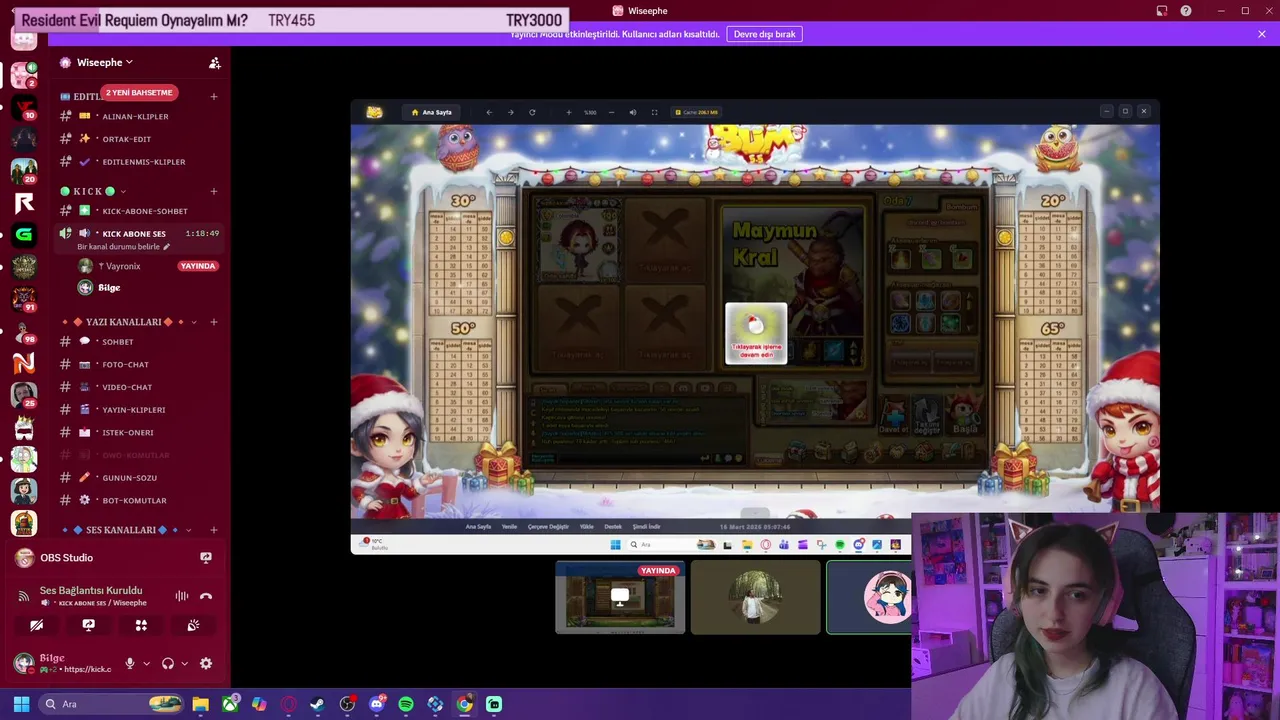This screenshot has height=720, width=1280.
Task: Open the server with orange N logo
Action: (24, 363)
